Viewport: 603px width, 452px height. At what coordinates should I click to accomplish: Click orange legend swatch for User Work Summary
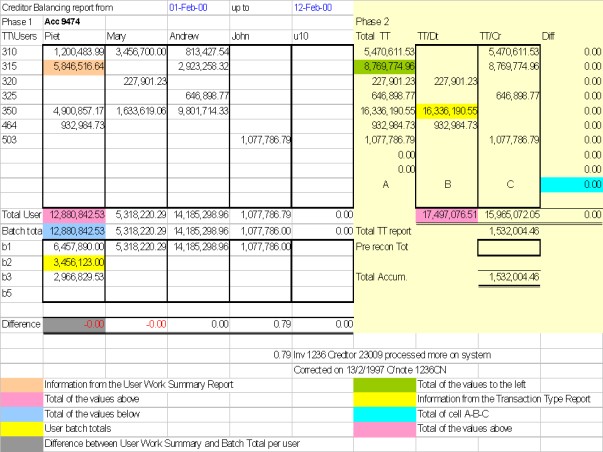(x=22, y=384)
